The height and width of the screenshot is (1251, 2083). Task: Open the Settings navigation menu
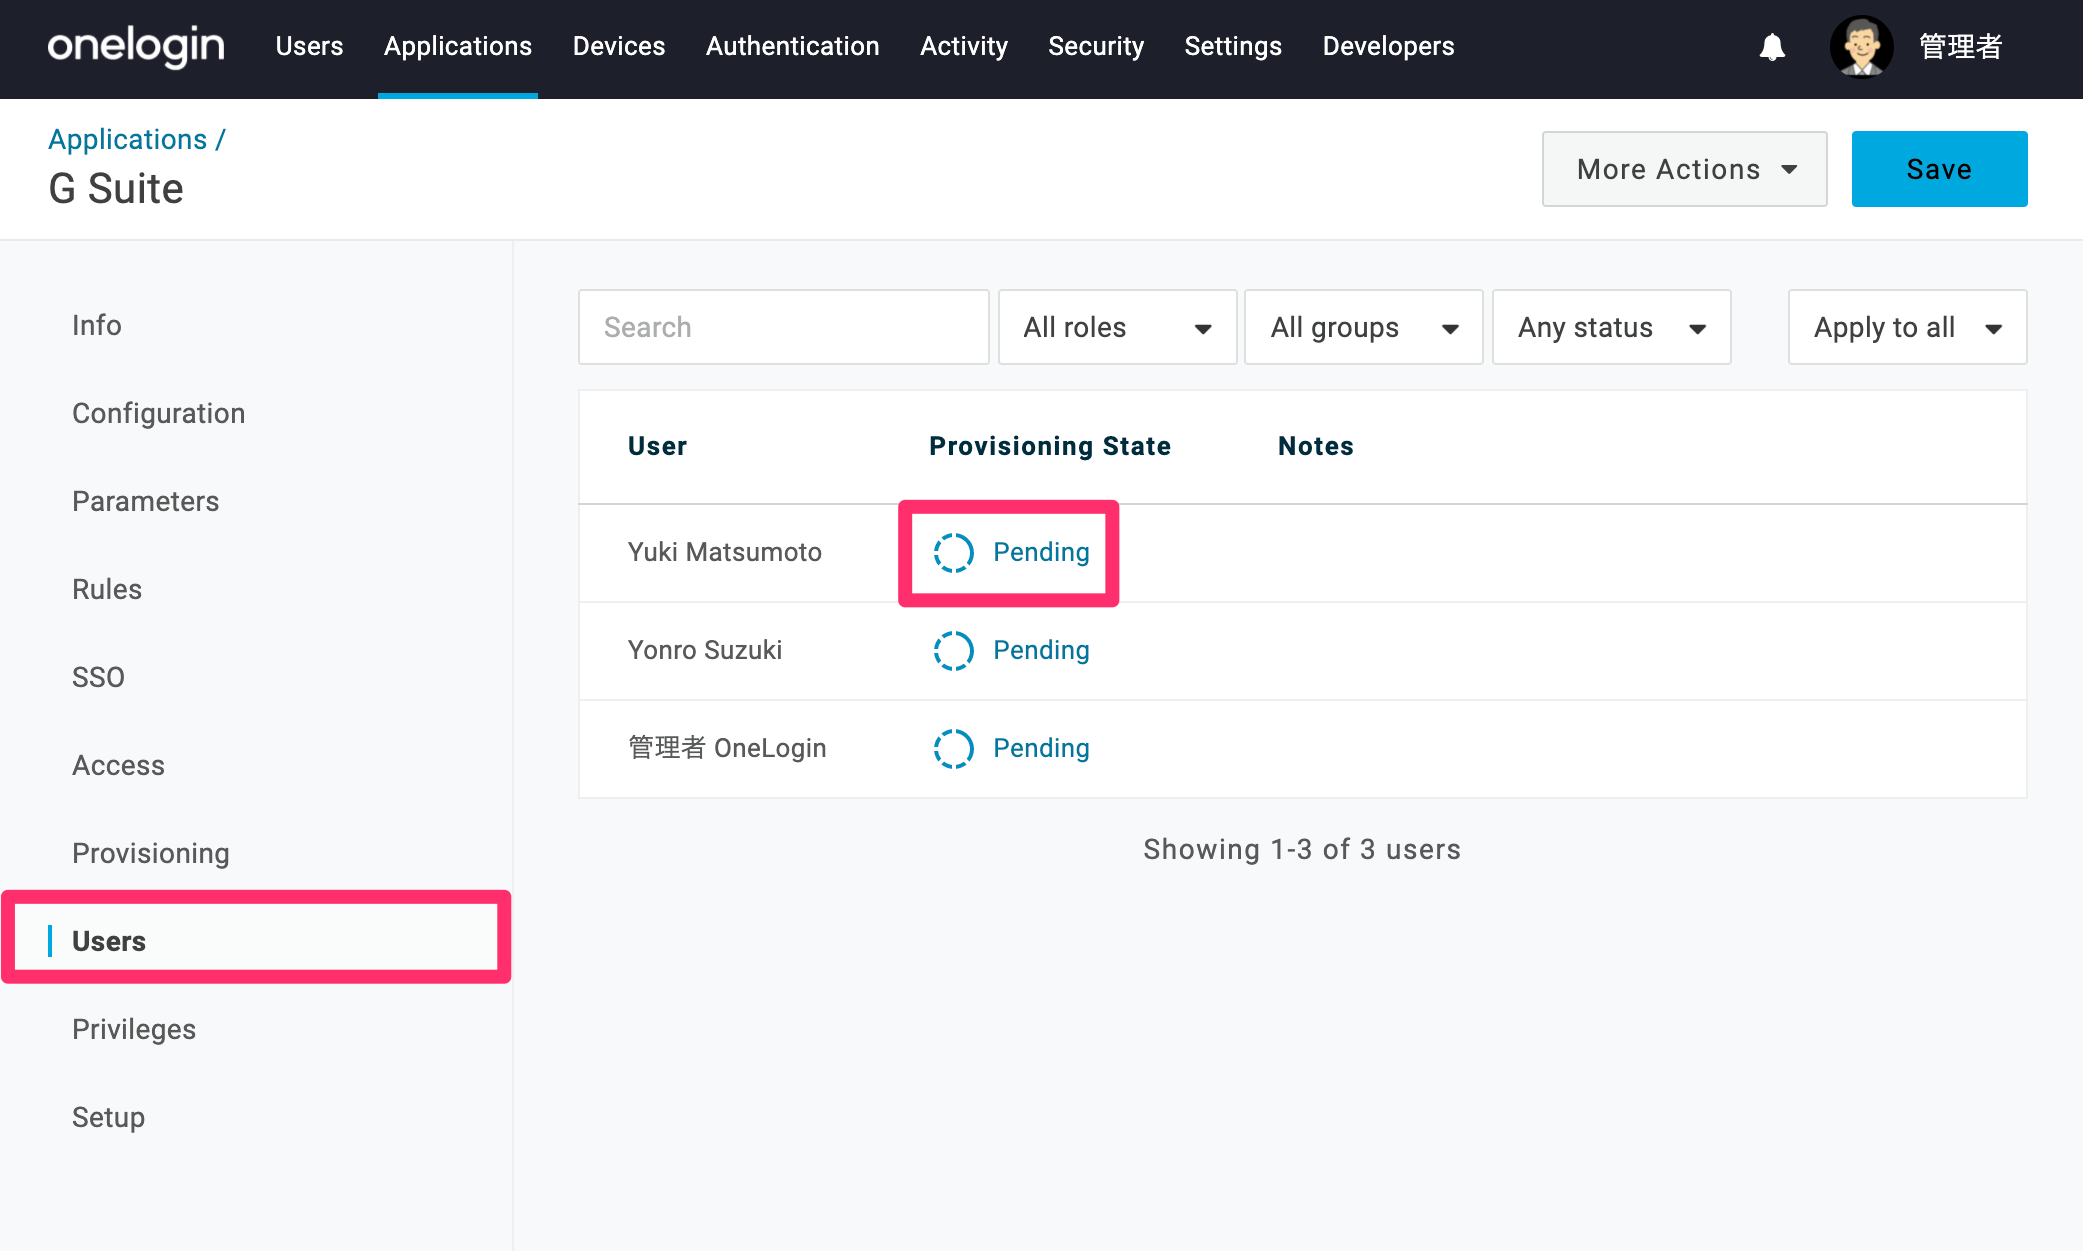click(x=1233, y=46)
